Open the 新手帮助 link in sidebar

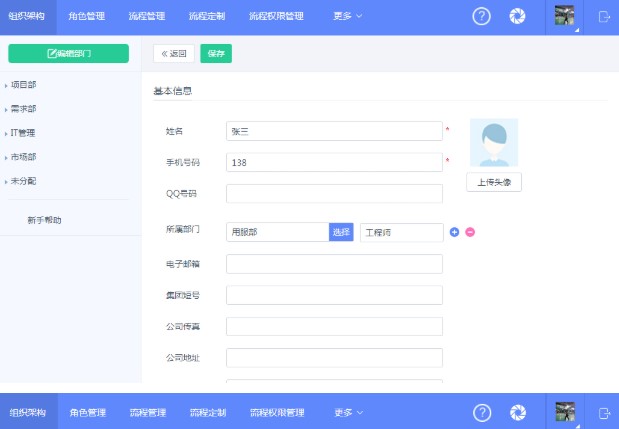(44, 220)
